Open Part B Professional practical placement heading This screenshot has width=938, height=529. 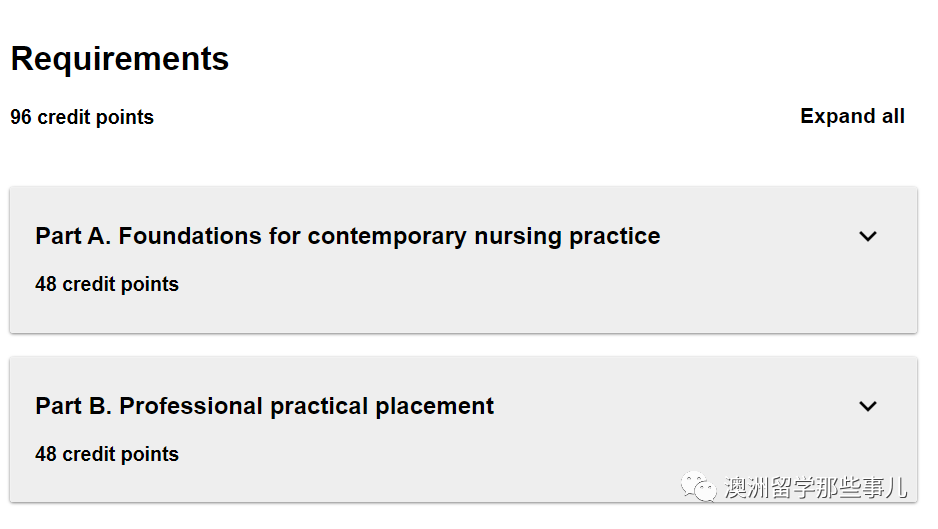(264, 406)
